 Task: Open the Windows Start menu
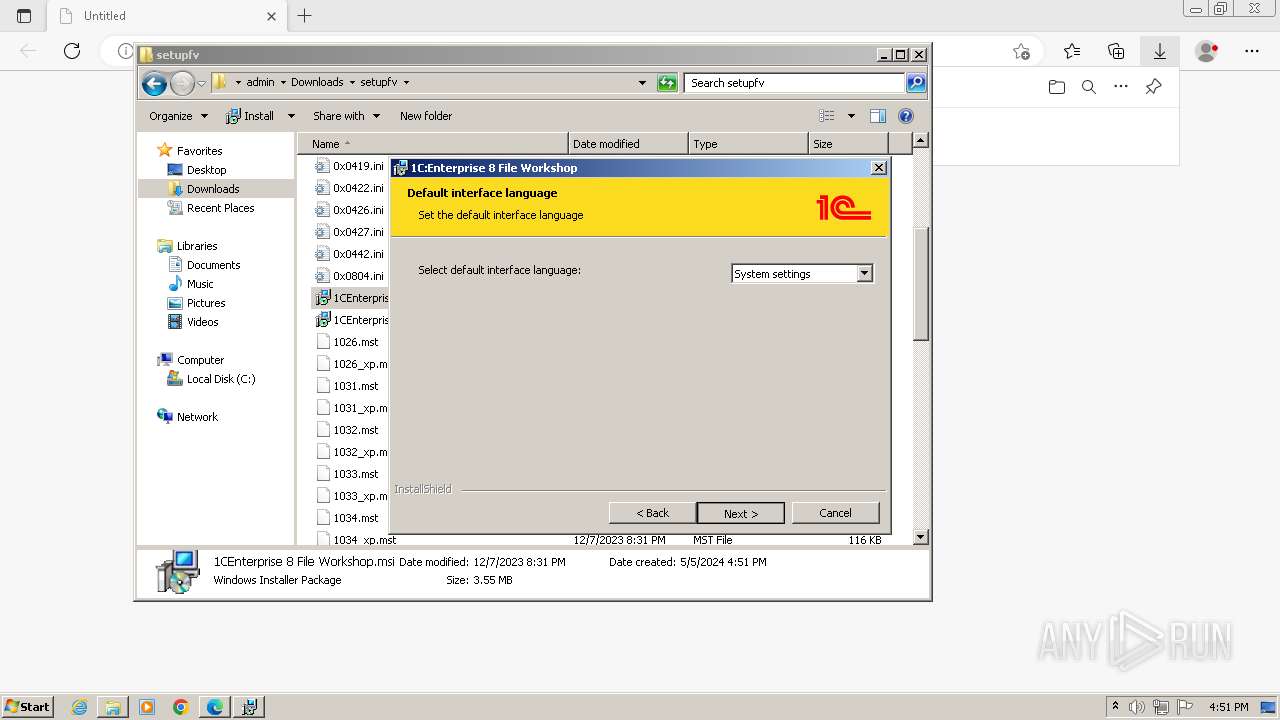tap(27, 706)
